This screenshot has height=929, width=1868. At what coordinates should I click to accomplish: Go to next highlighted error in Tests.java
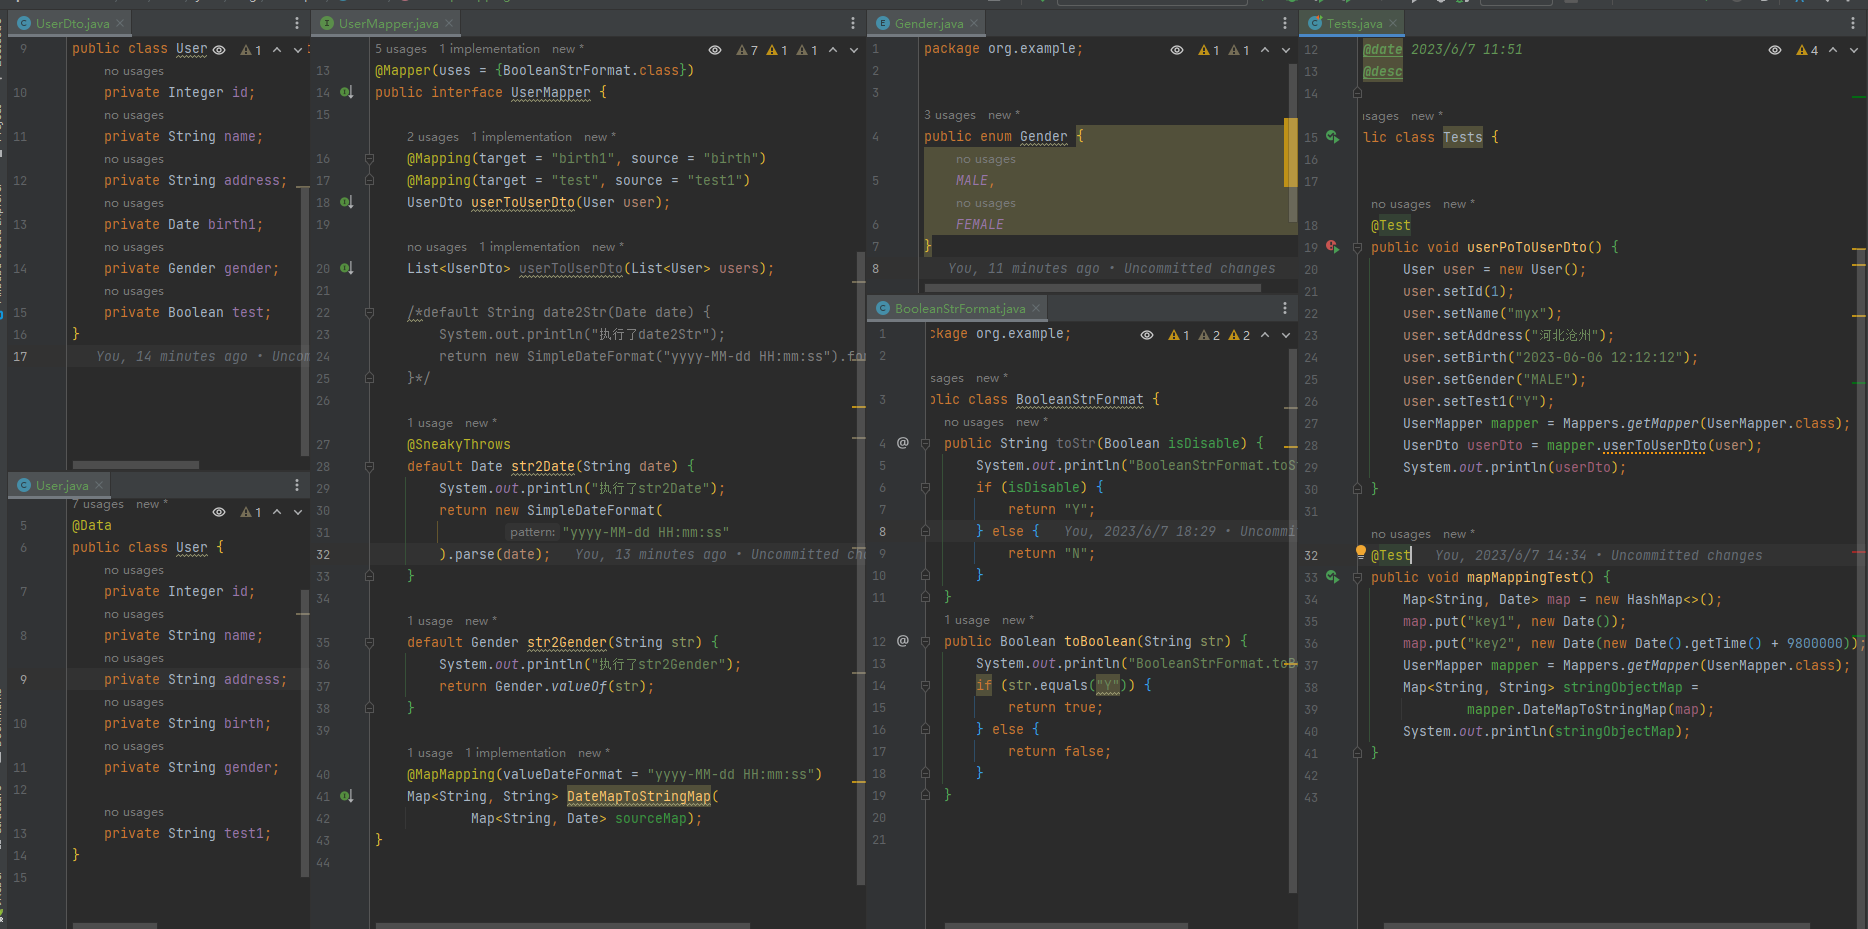pyautogui.click(x=1854, y=50)
